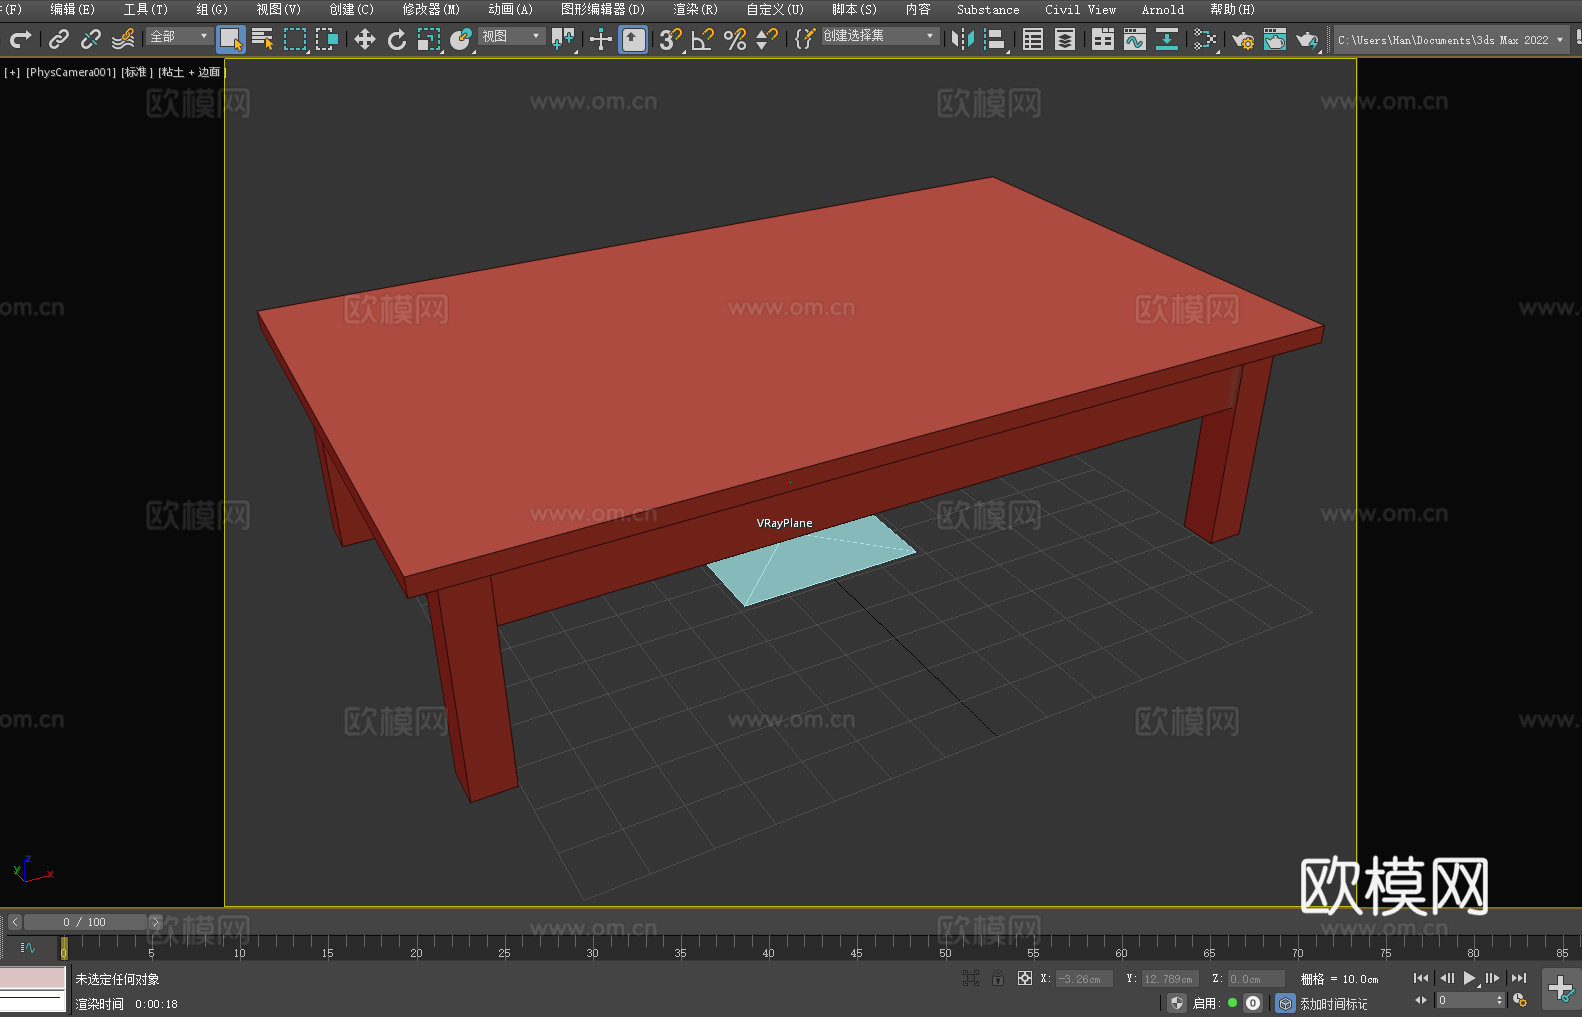Choose the Rectangular Selection Region tool
Image resolution: width=1582 pixels, height=1017 pixels.
295,39
